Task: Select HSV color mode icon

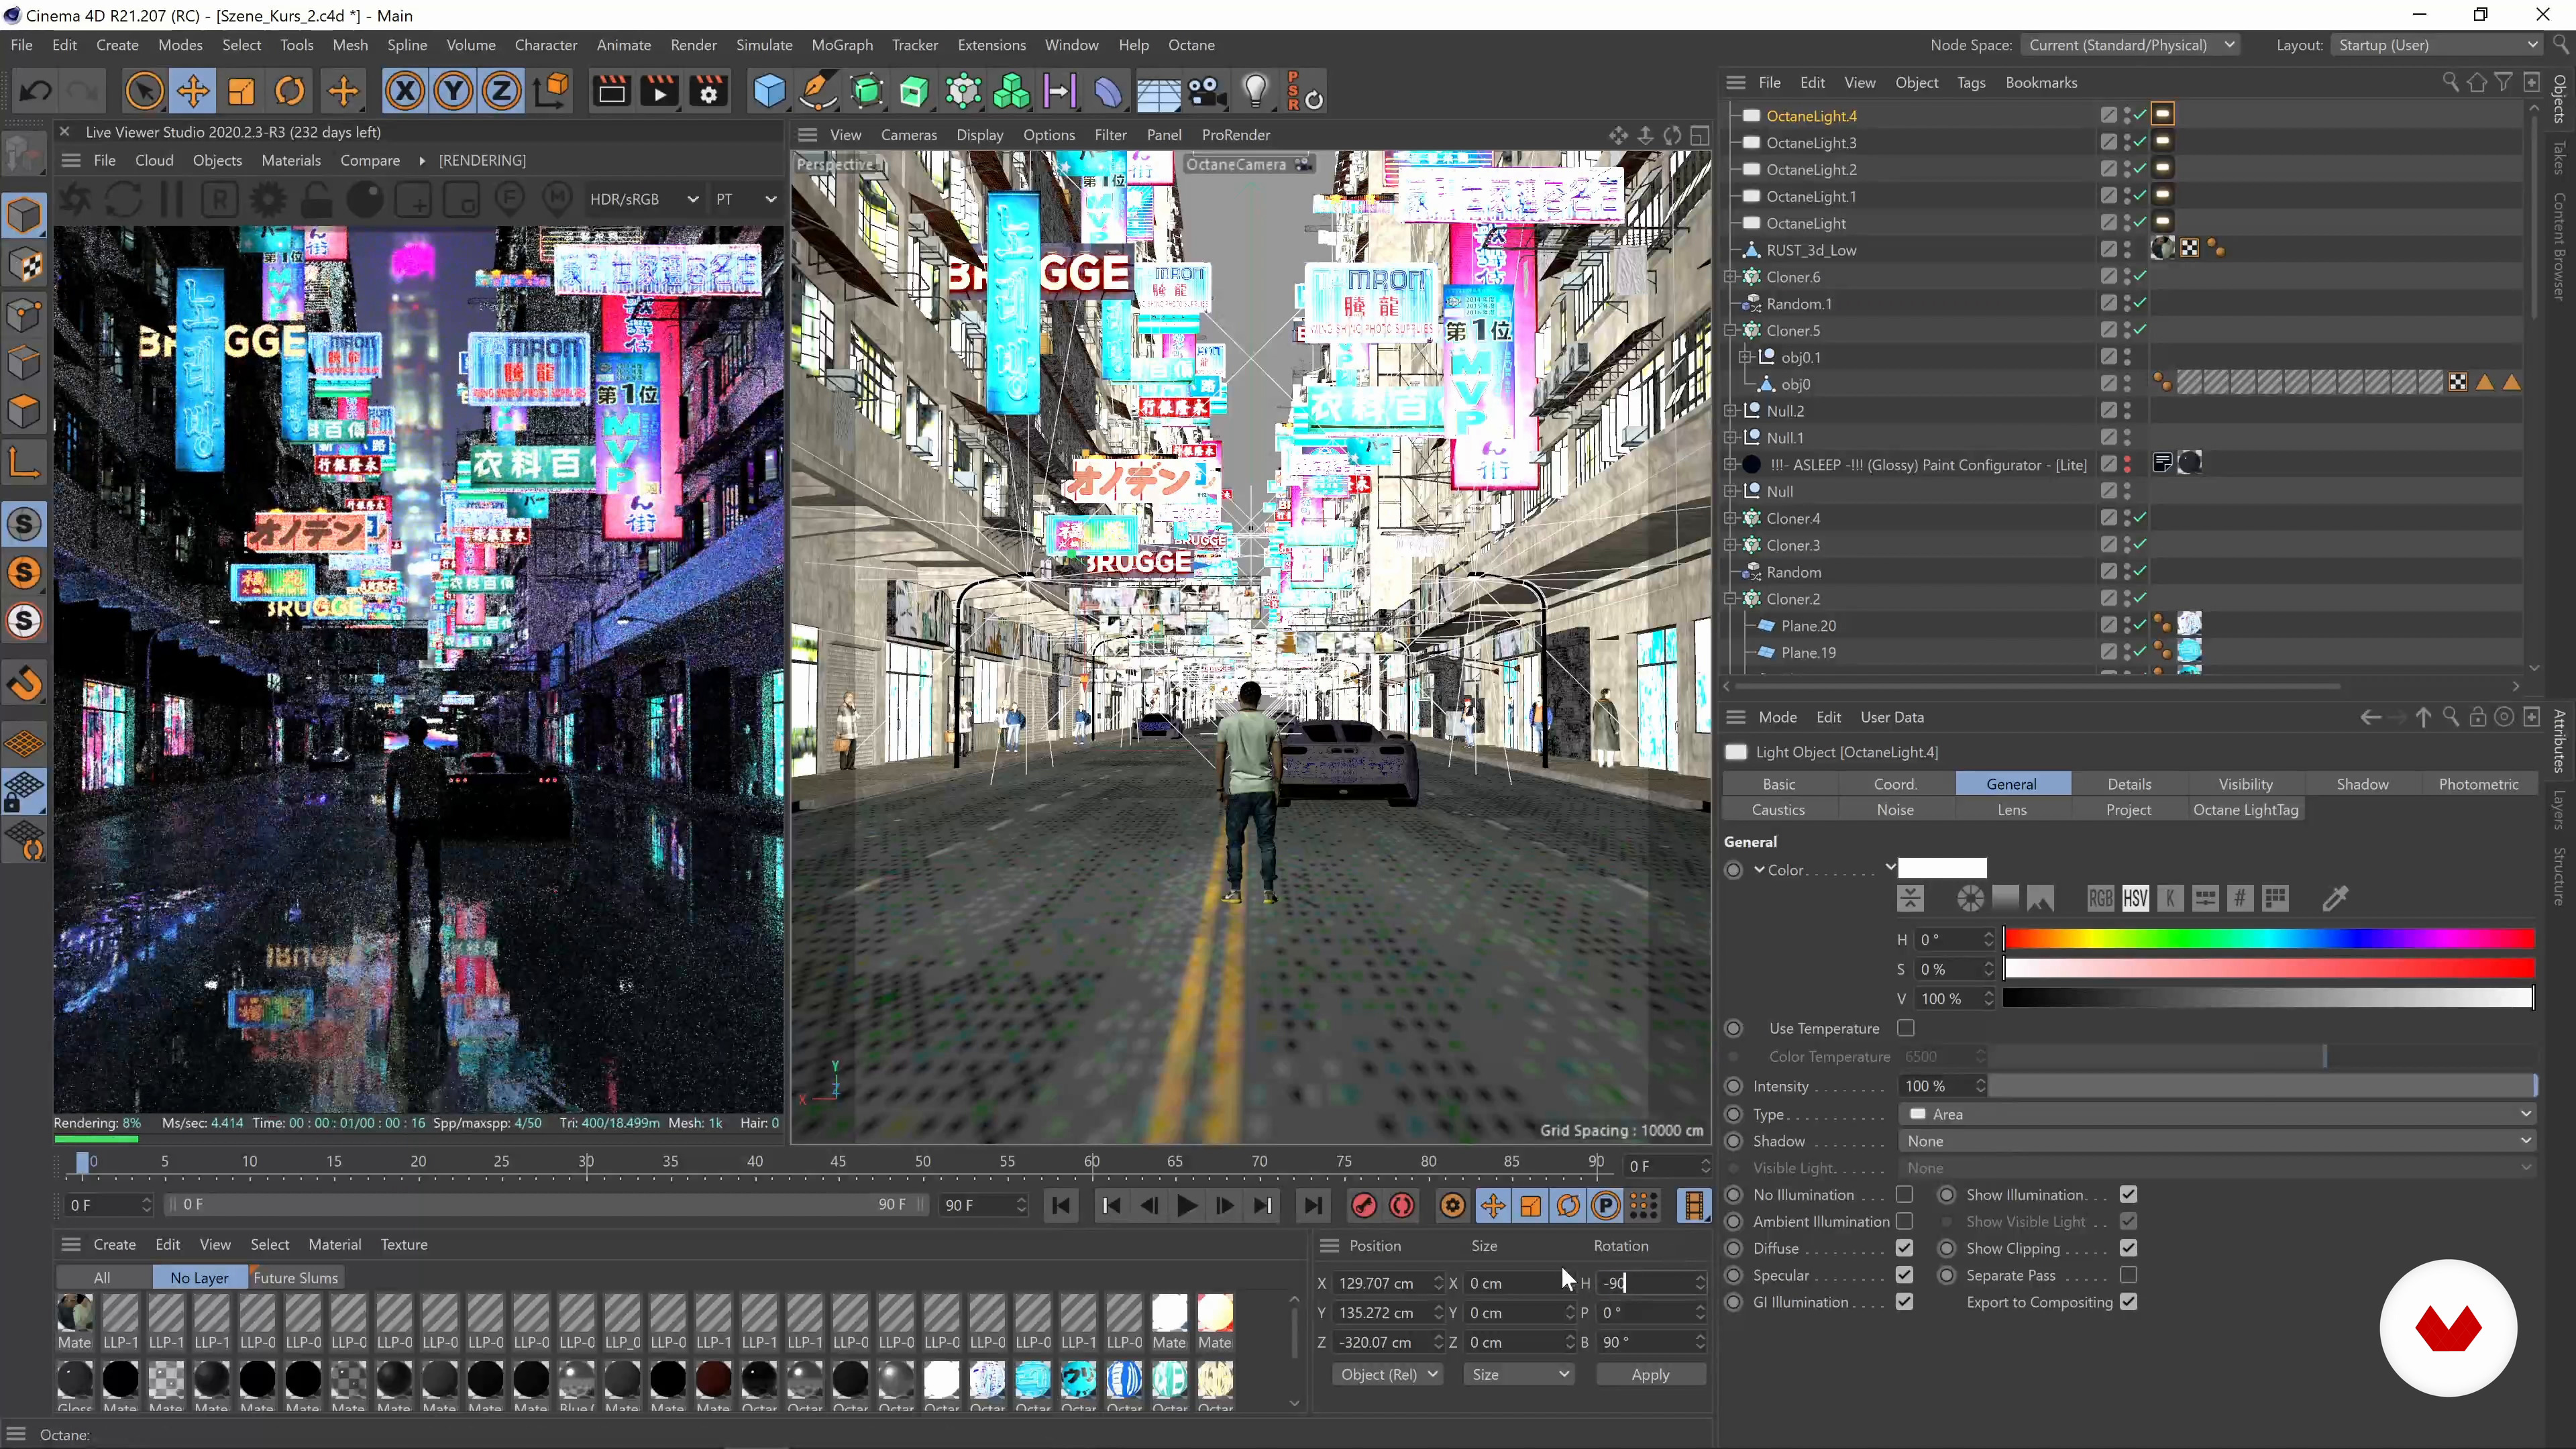Action: [x=2135, y=898]
